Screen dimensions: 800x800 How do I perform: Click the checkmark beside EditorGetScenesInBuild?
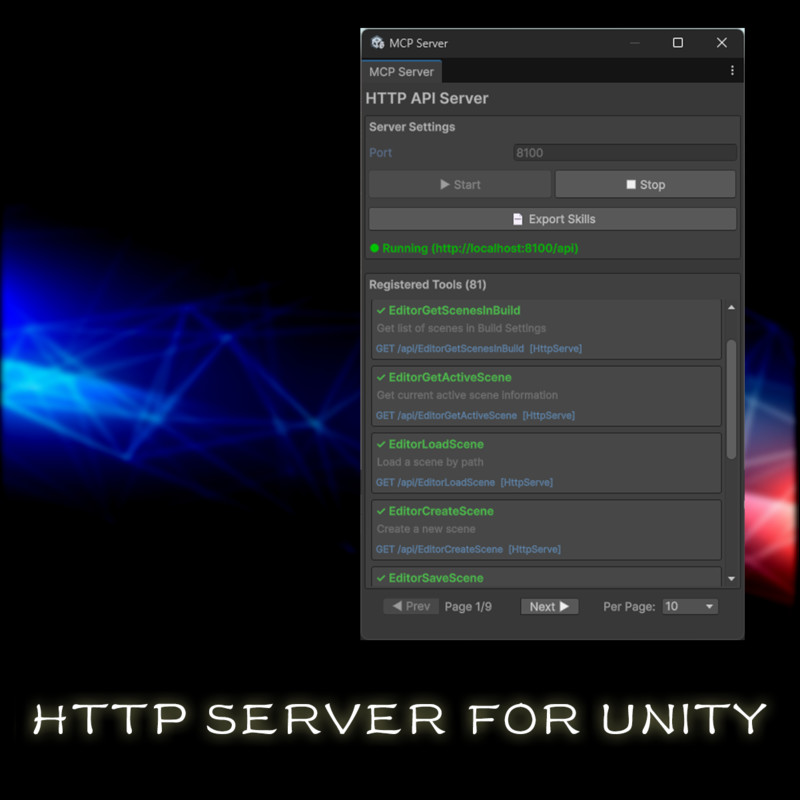pyautogui.click(x=381, y=310)
